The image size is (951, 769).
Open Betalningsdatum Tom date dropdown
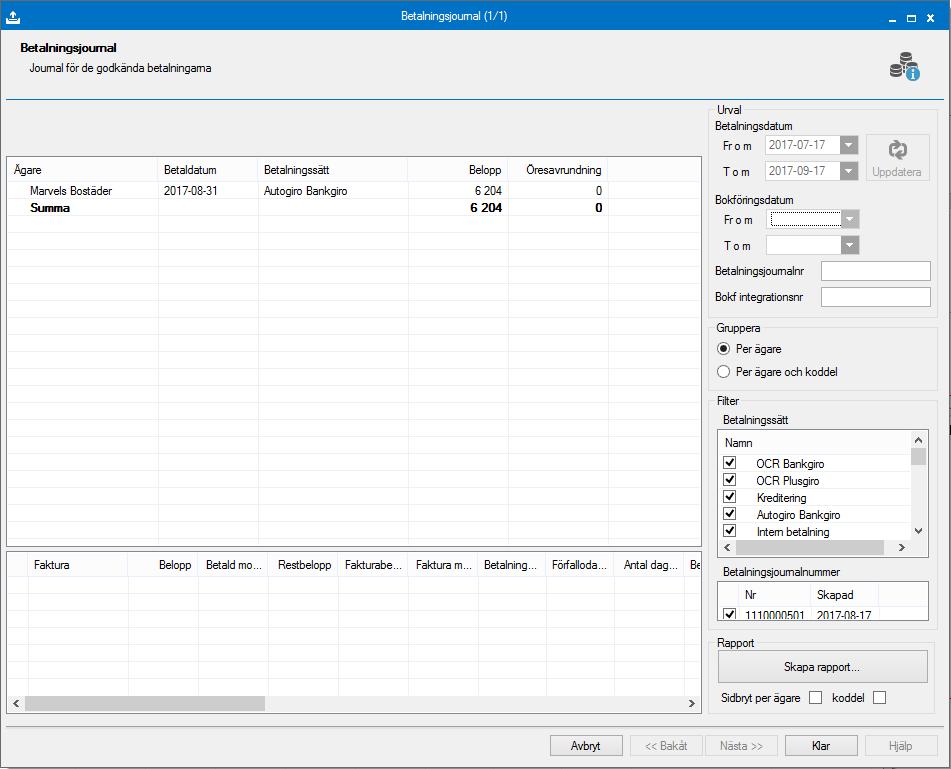pos(849,171)
